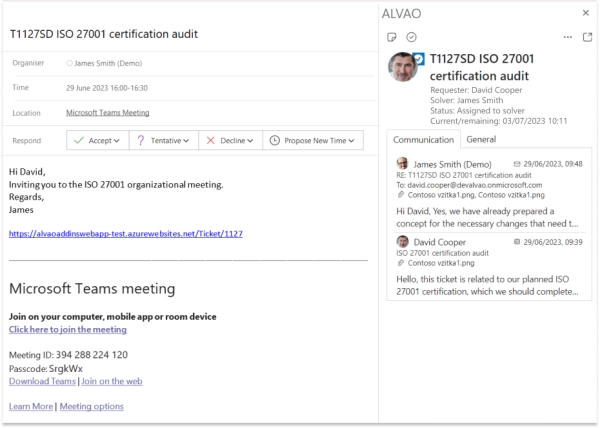Click 'Requester: David Cooper' text
Viewport: 600px width, 428px height.
click(x=476, y=90)
